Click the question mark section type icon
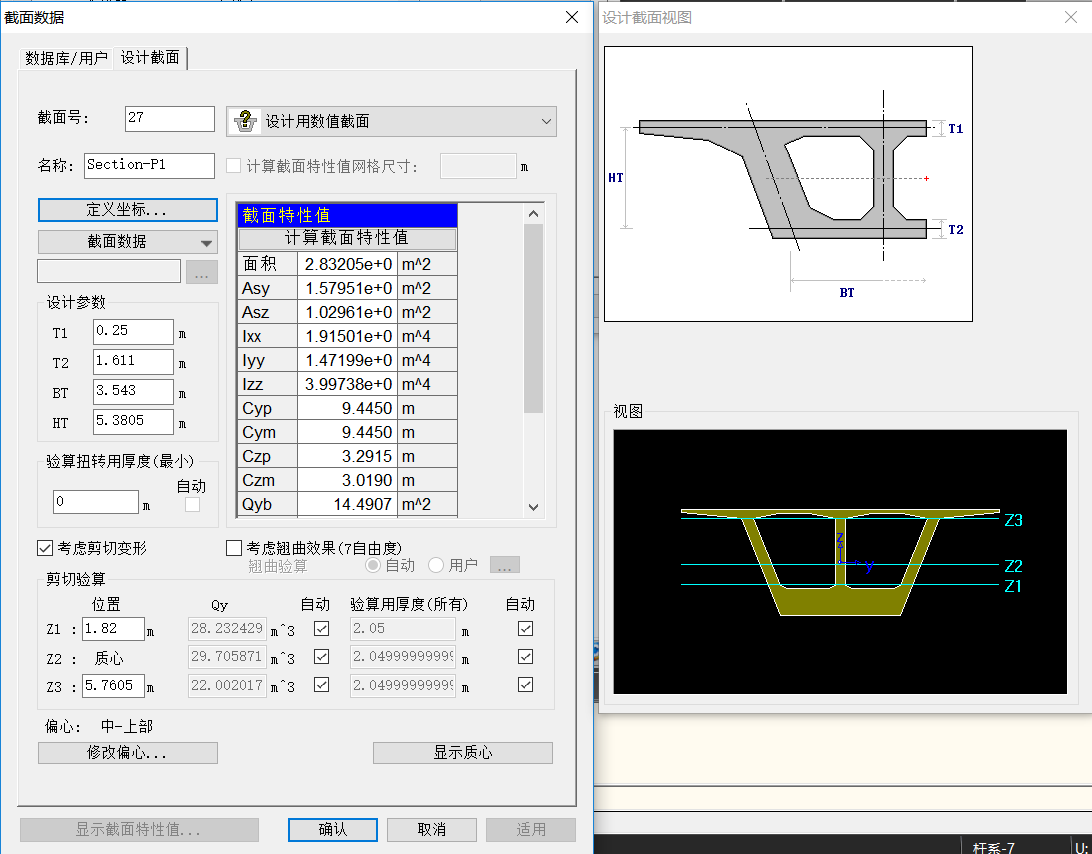The width and height of the screenshot is (1092, 854). pos(245,121)
